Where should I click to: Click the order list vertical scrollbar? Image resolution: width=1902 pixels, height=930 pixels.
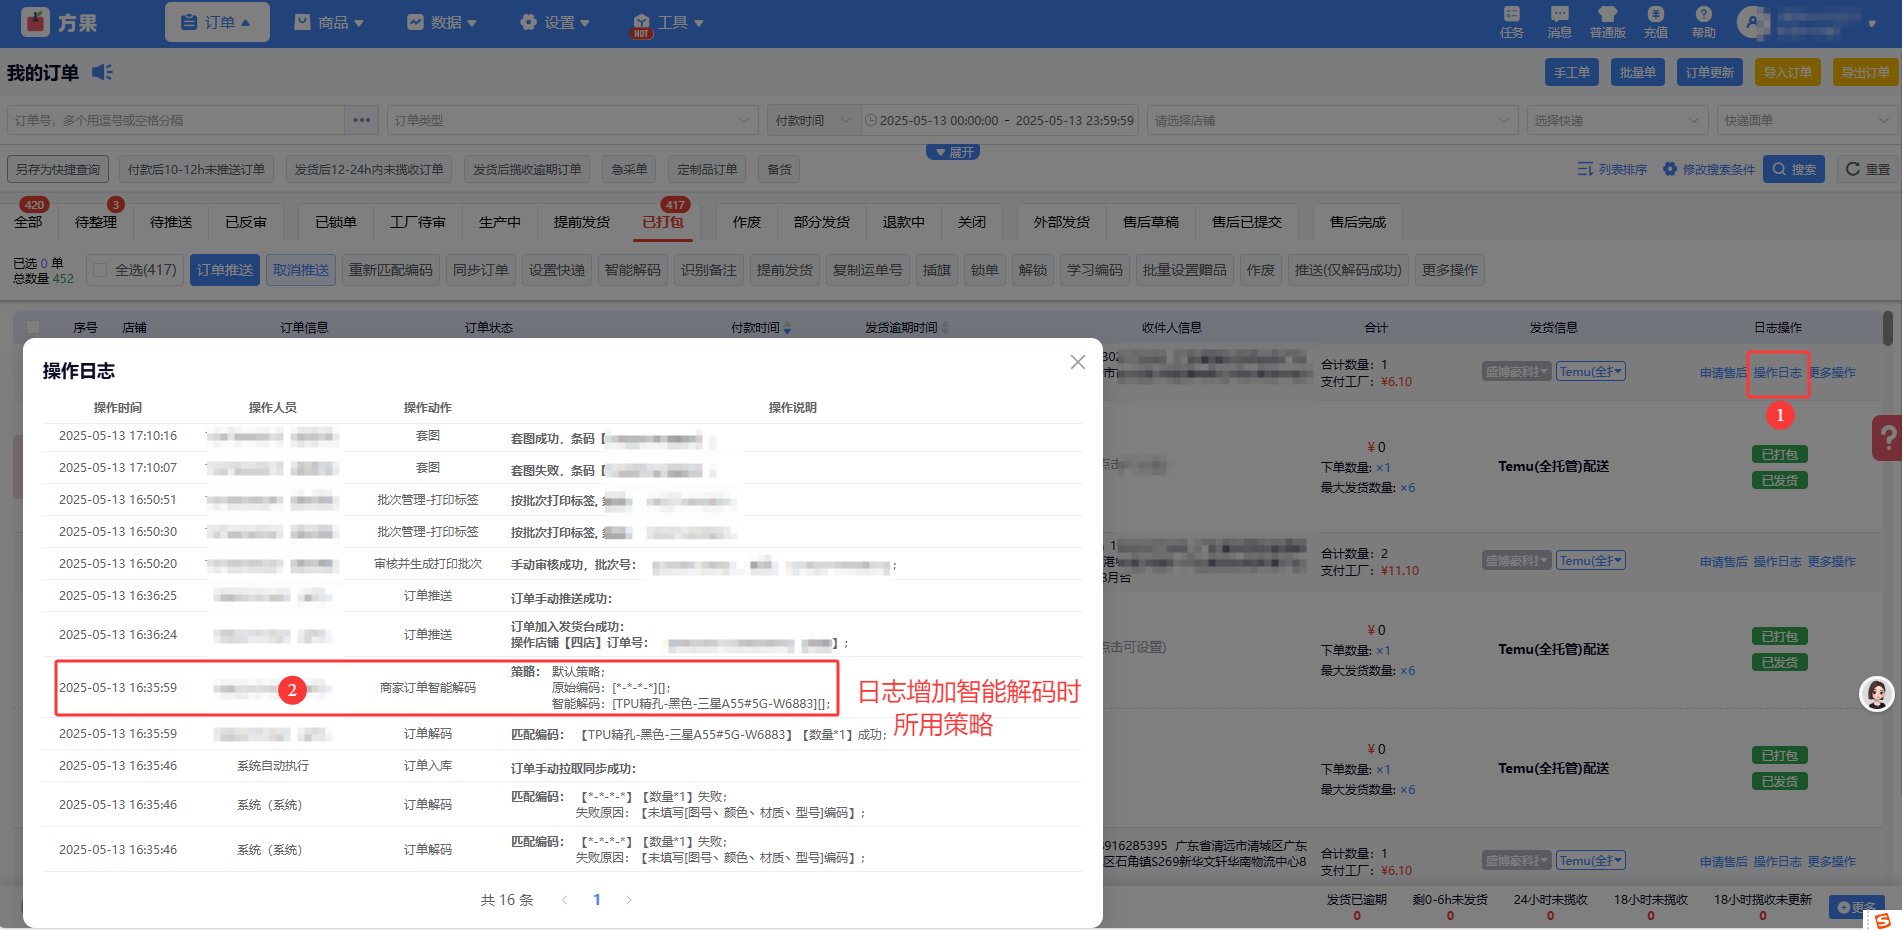tap(1888, 329)
